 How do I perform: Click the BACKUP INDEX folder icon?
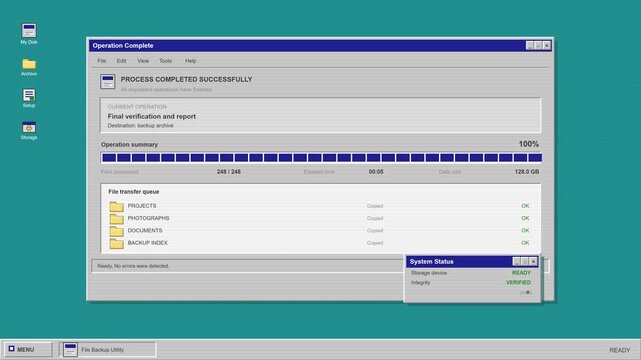(x=117, y=243)
